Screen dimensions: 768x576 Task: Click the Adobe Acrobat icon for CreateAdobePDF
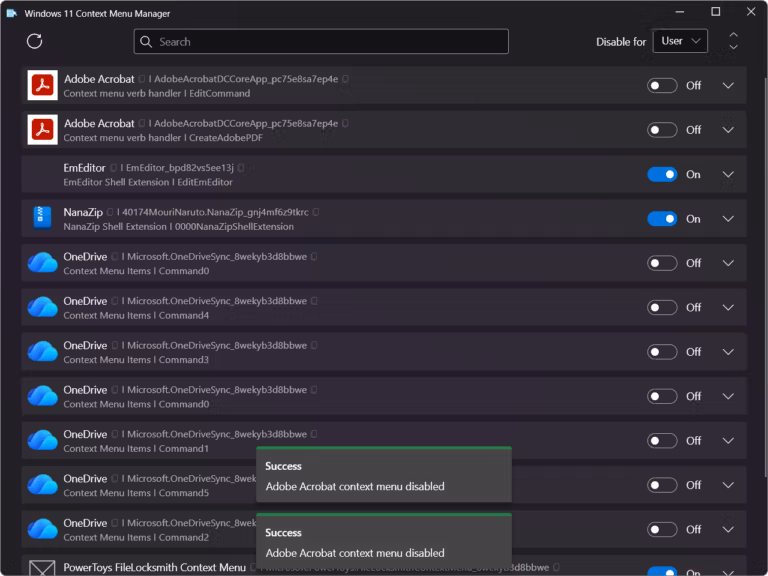[x=43, y=130]
